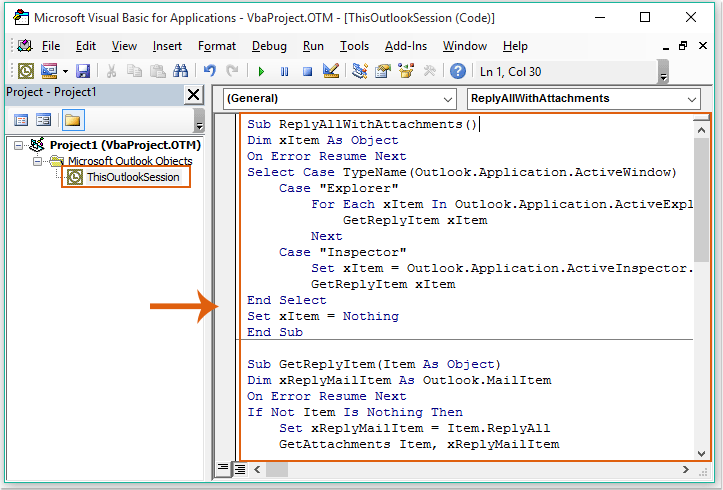Switch to Full Module View button
This screenshot has height=490, width=723.
(x=240, y=469)
